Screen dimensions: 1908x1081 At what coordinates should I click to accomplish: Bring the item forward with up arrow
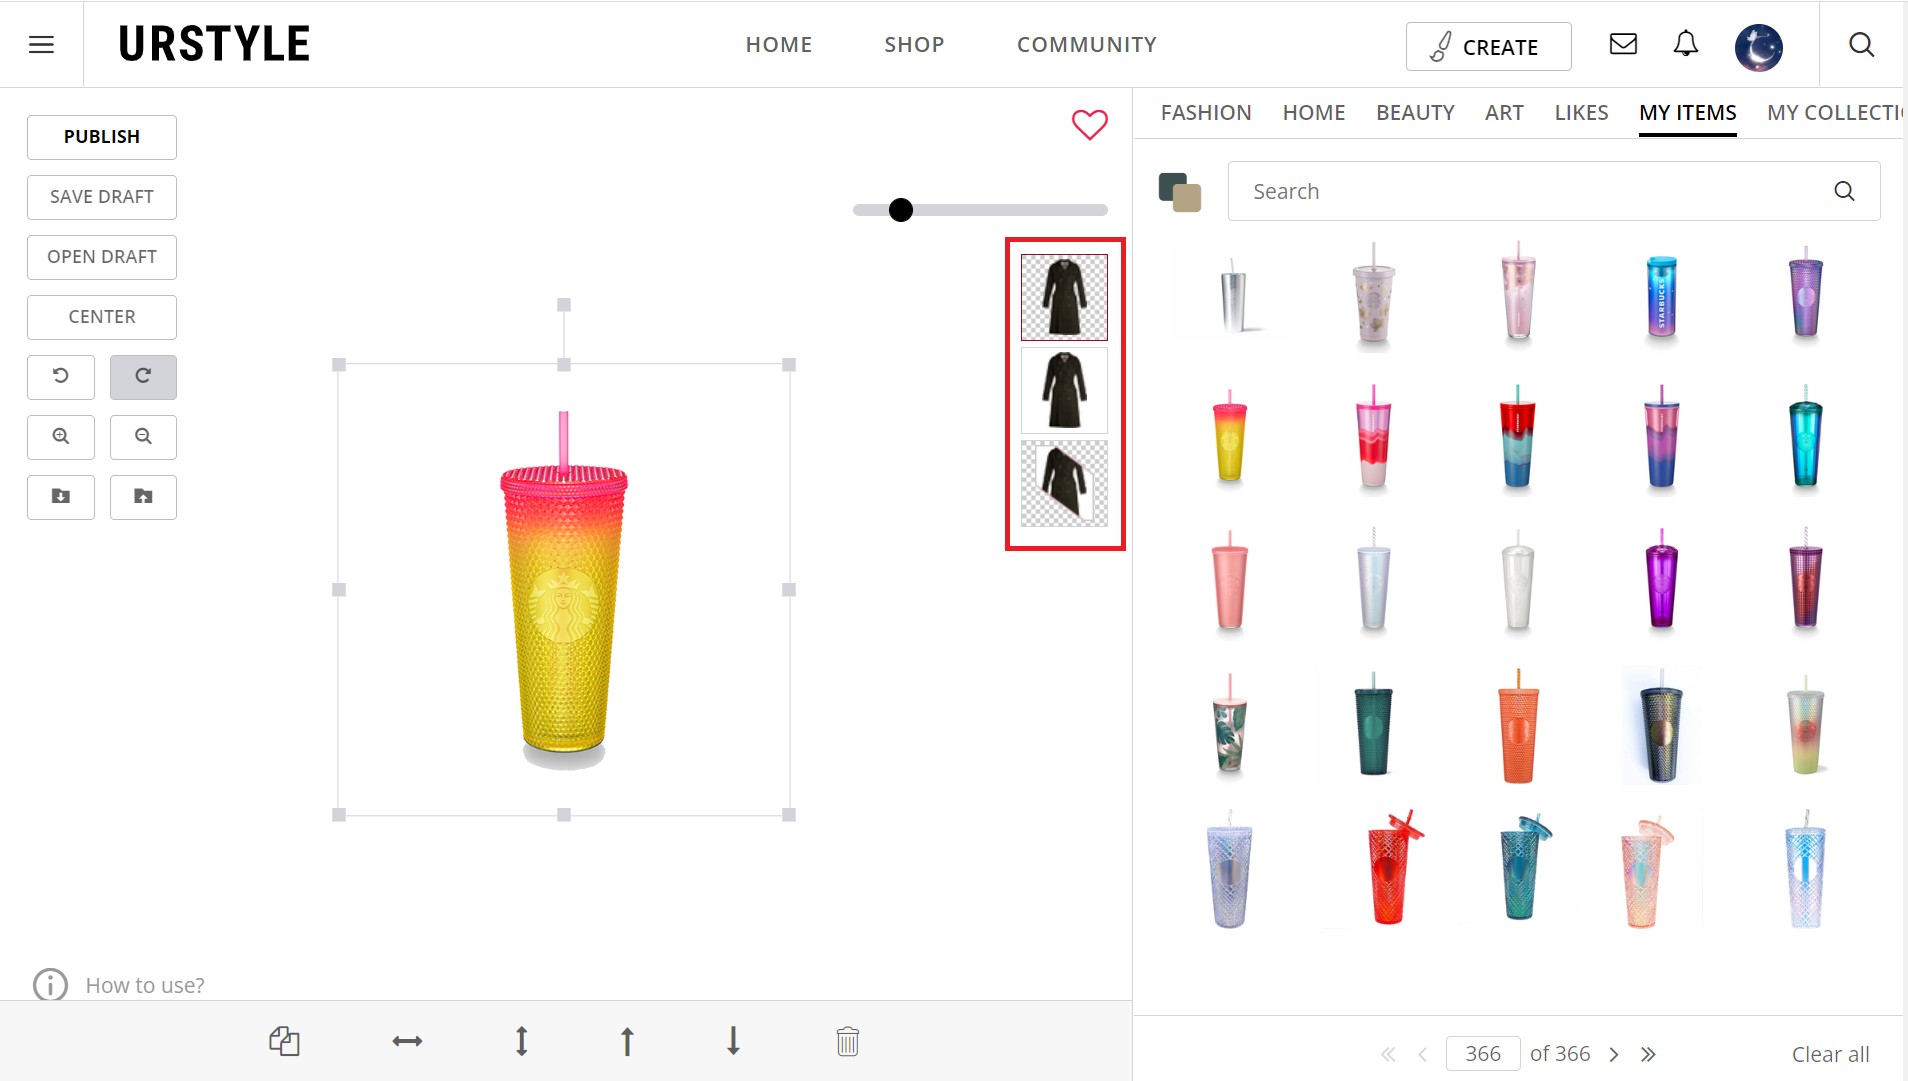(627, 1041)
